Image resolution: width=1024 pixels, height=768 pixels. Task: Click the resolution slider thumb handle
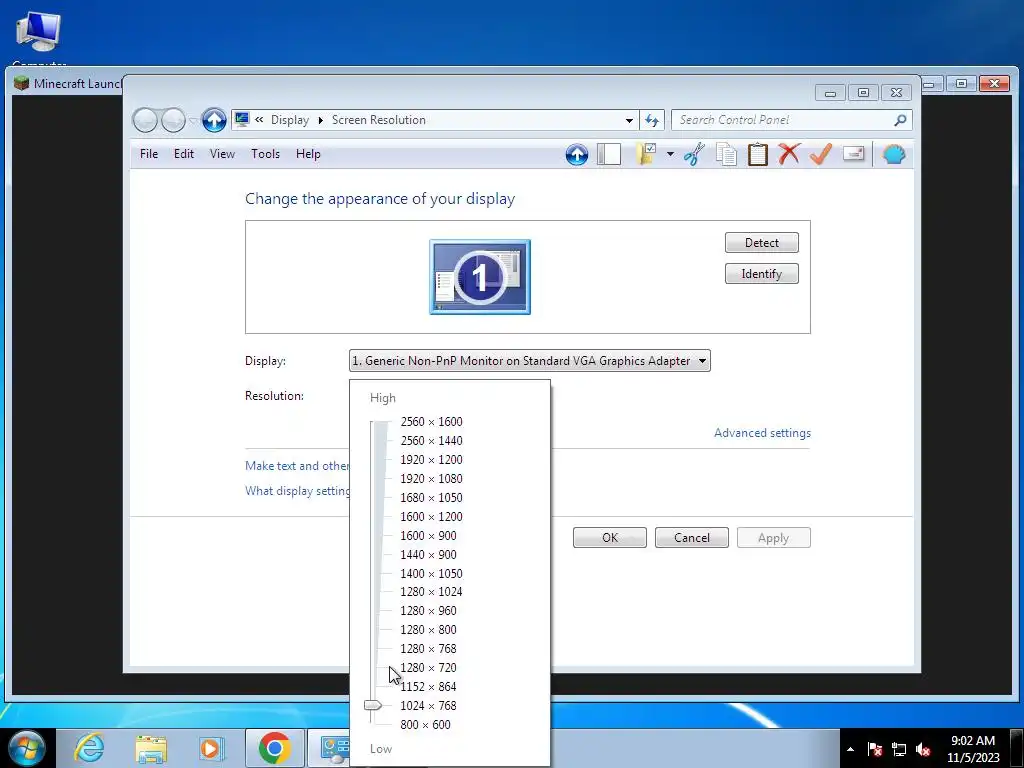tap(373, 705)
